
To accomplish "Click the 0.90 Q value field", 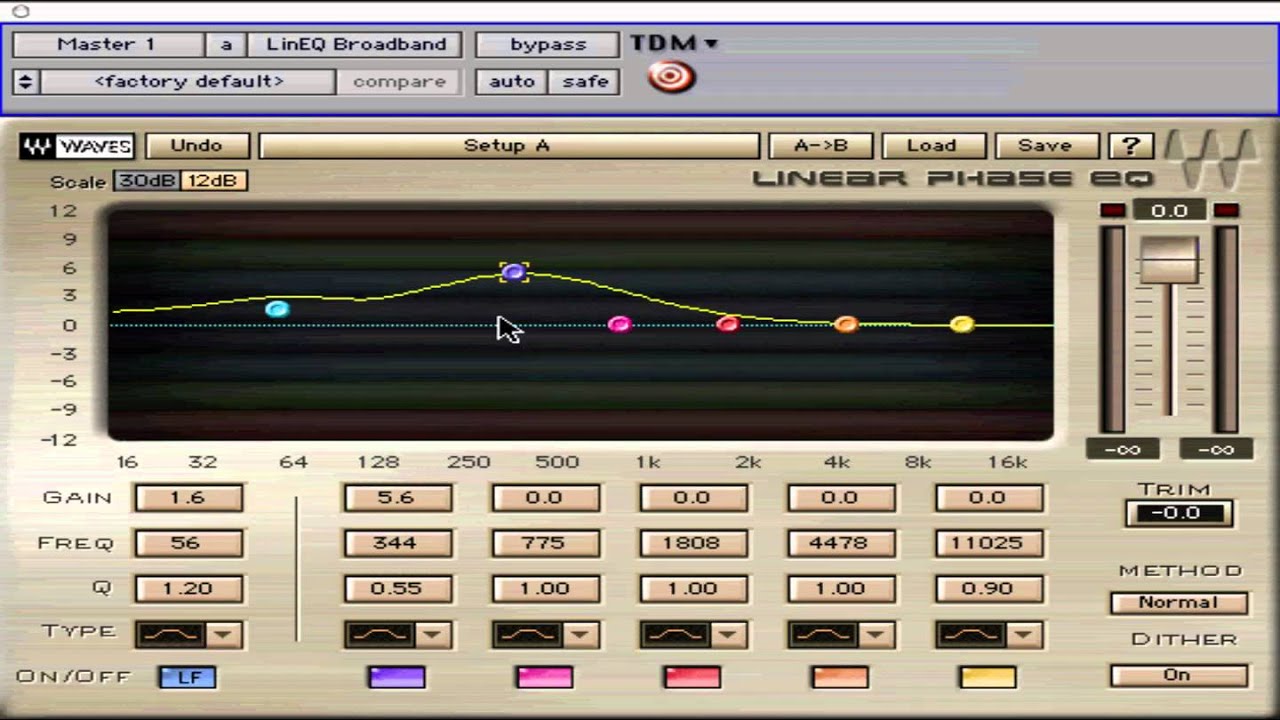I will pos(989,589).
